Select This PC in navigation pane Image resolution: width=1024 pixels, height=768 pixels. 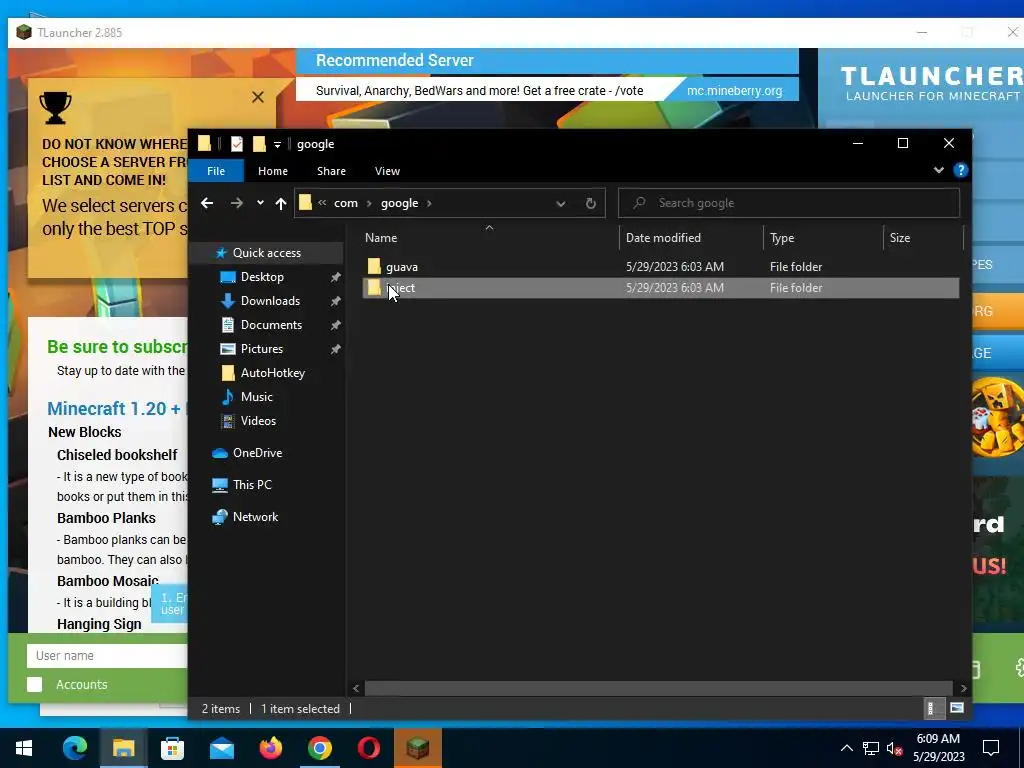tap(251, 485)
